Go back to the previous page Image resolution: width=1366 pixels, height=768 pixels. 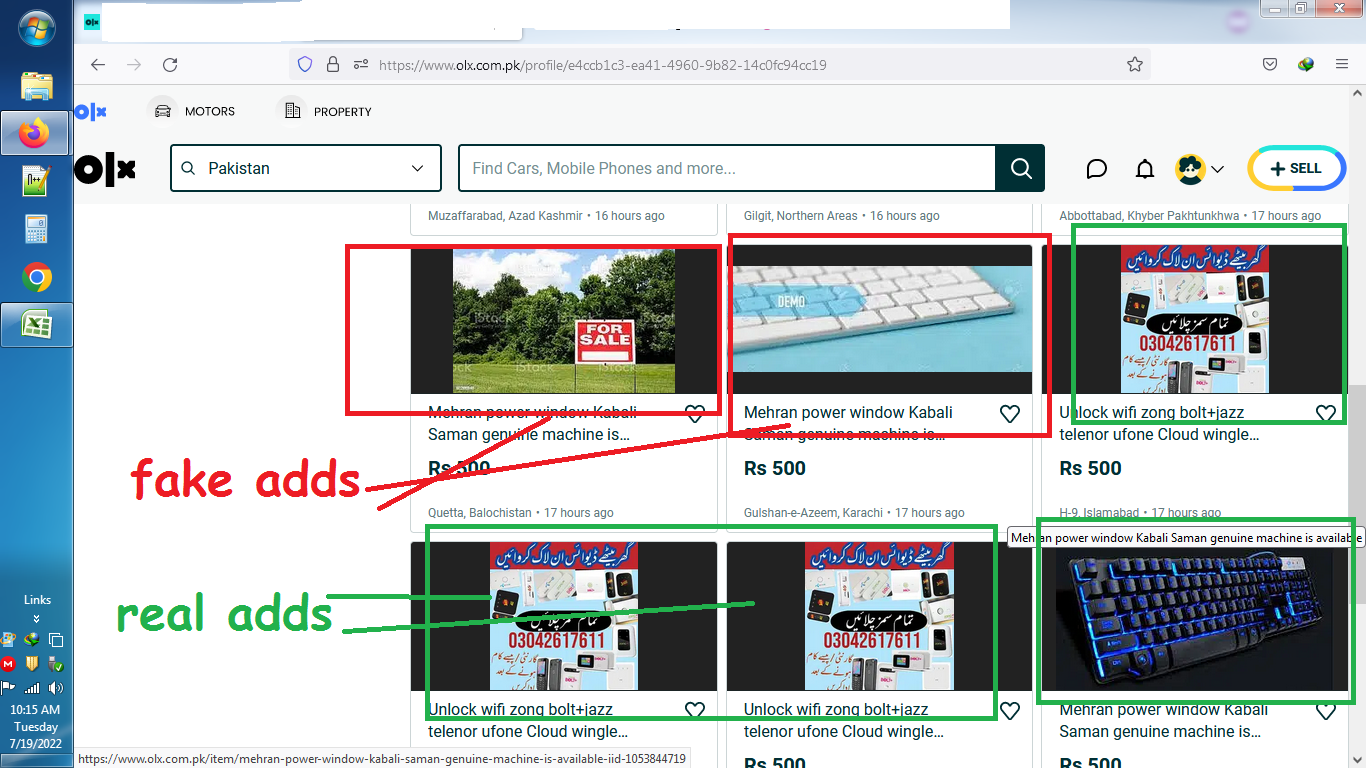click(x=98, y=65)
